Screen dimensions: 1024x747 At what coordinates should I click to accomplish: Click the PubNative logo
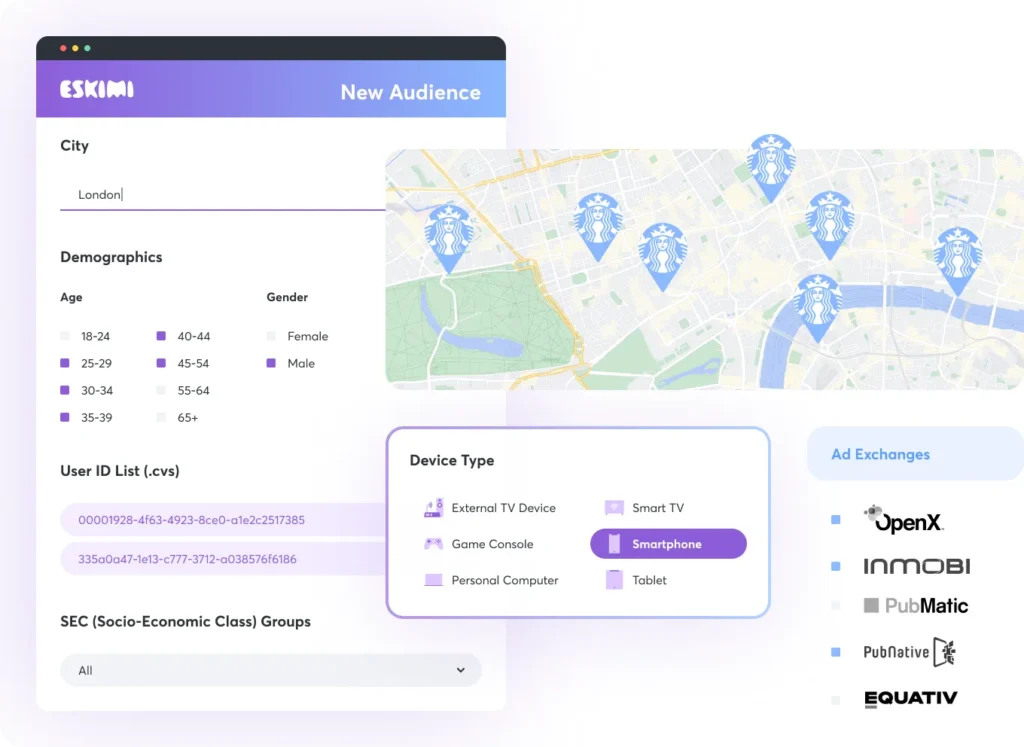(x=910, y=652)
